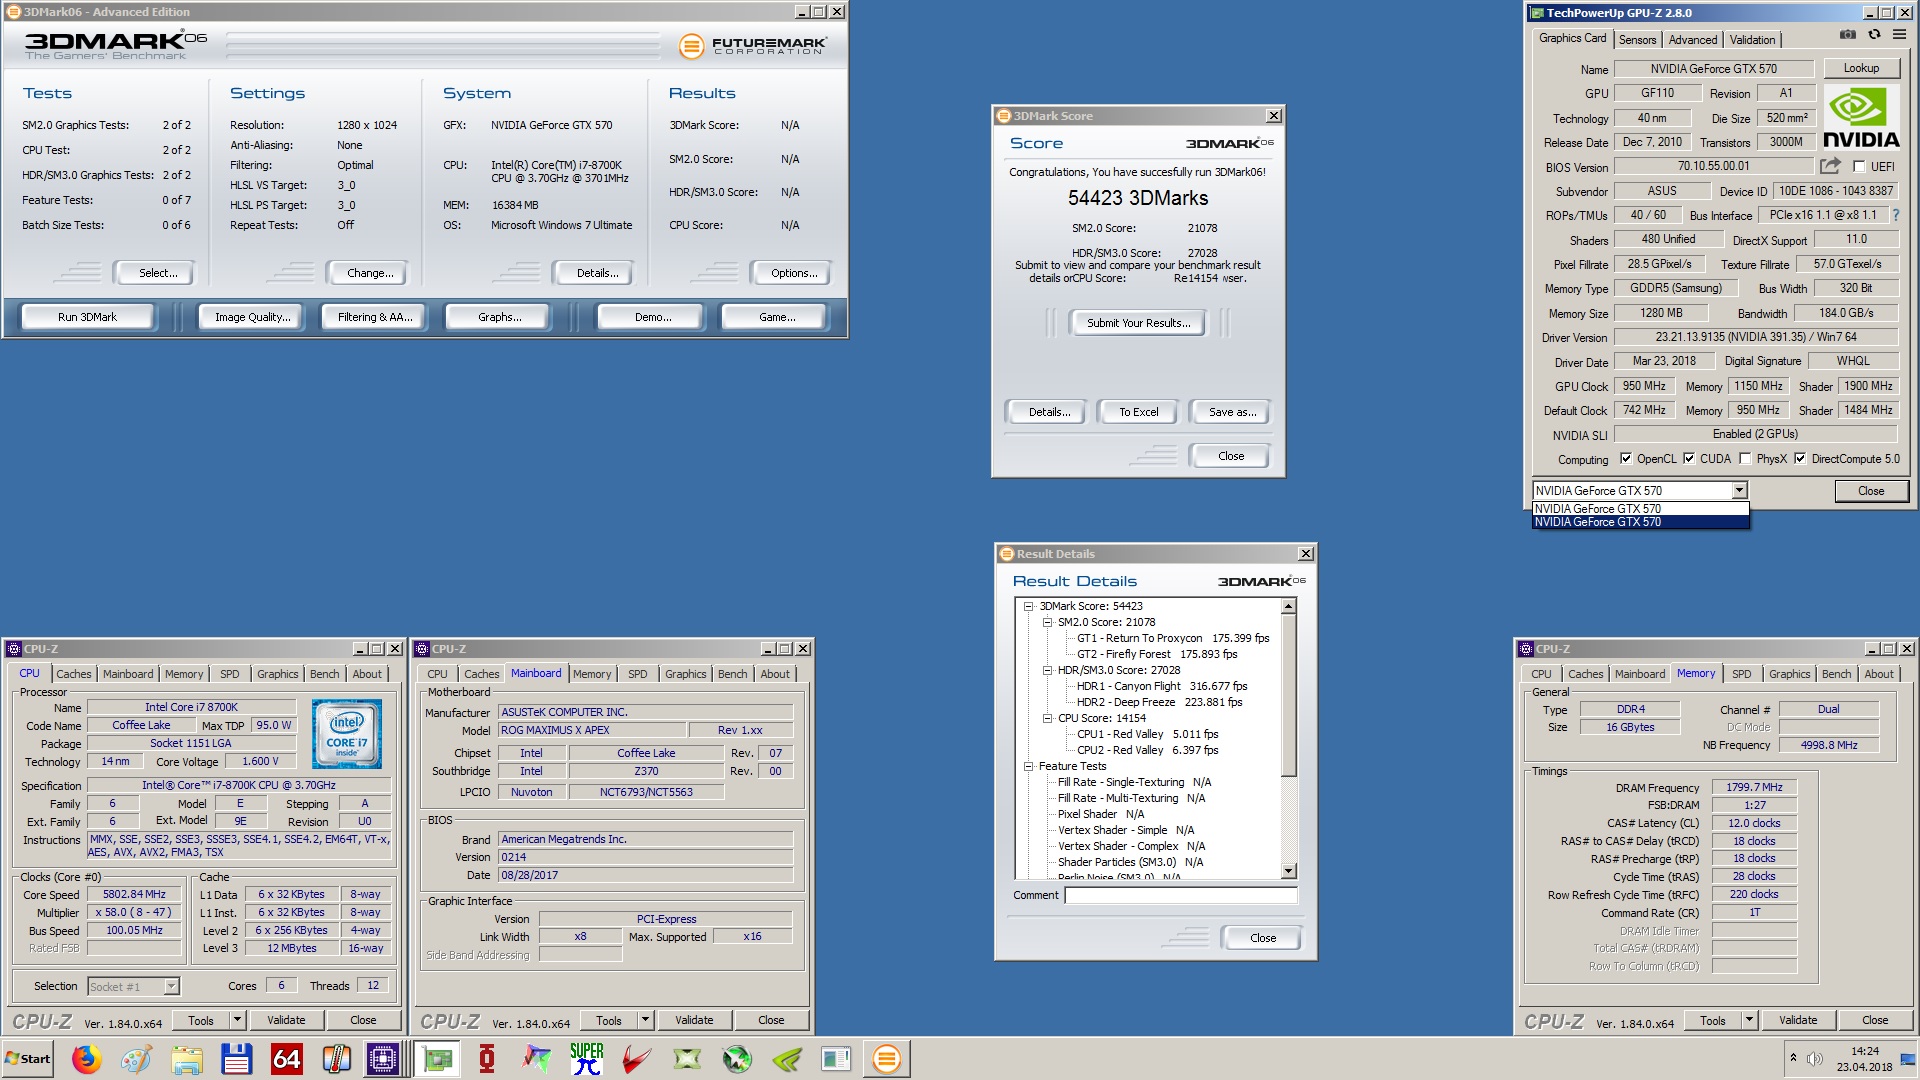Open SPD tab in Mainboard CPU-Z window
Image resolution: width=1920 pixels, height=1080 pixels.
(637, 675)
